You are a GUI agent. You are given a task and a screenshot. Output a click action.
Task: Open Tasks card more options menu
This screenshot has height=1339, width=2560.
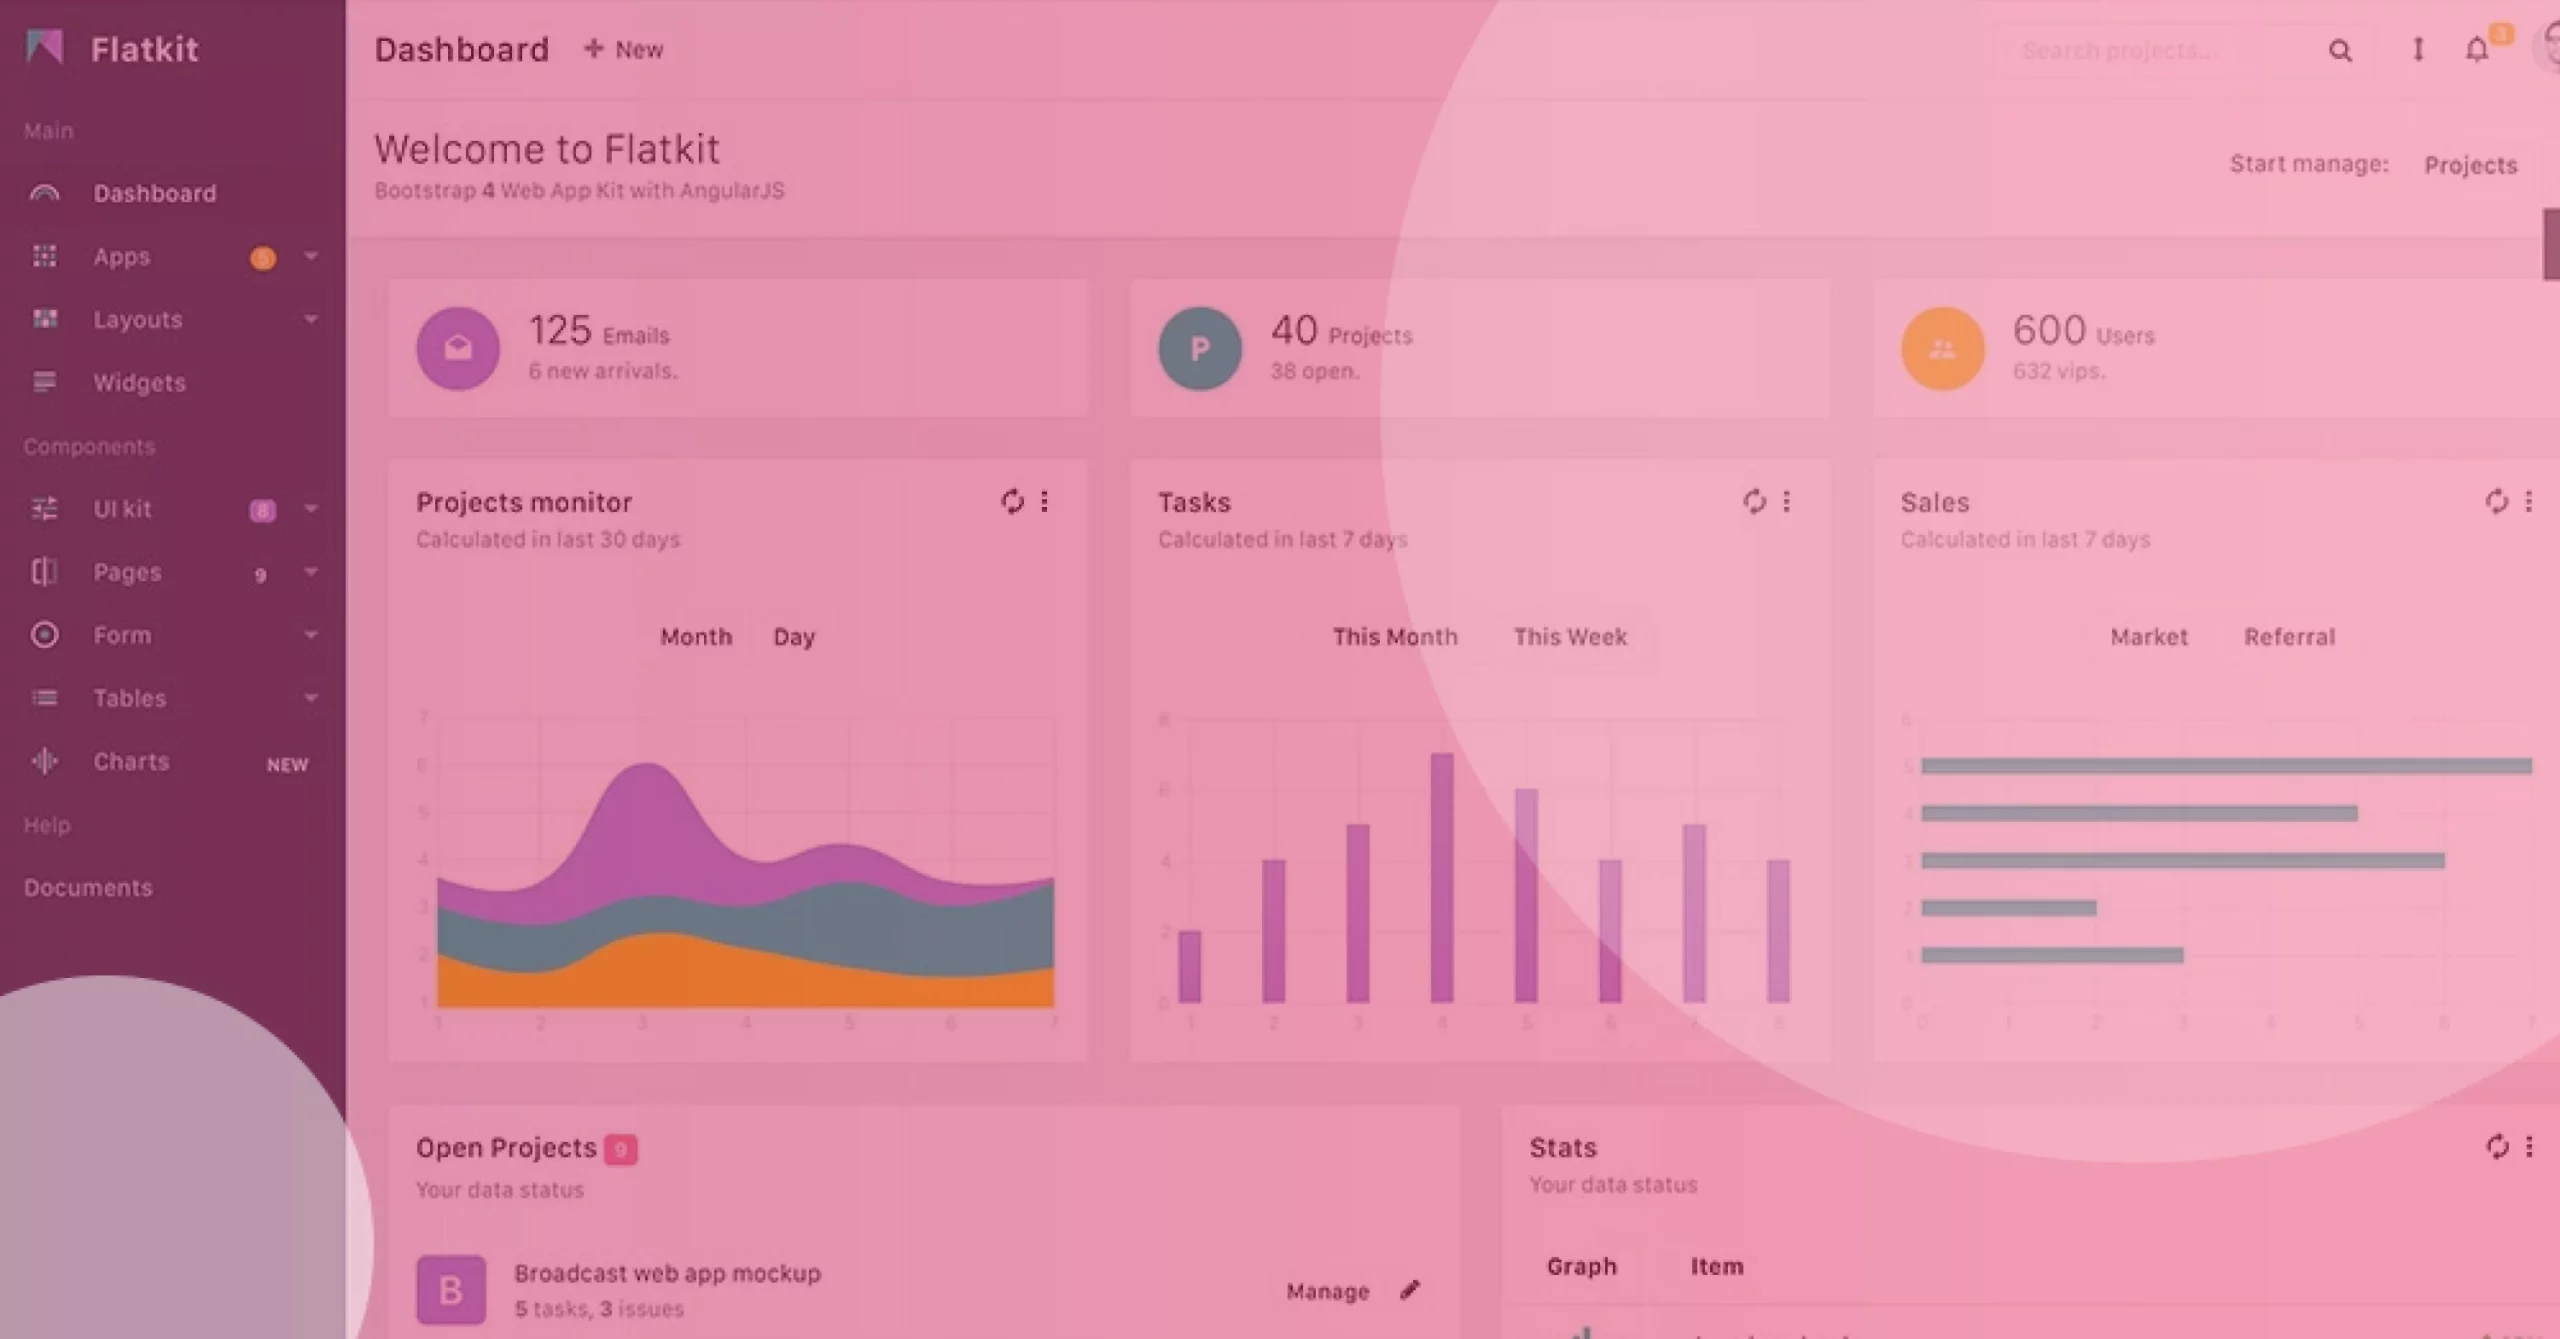(x=1786, y=501)
